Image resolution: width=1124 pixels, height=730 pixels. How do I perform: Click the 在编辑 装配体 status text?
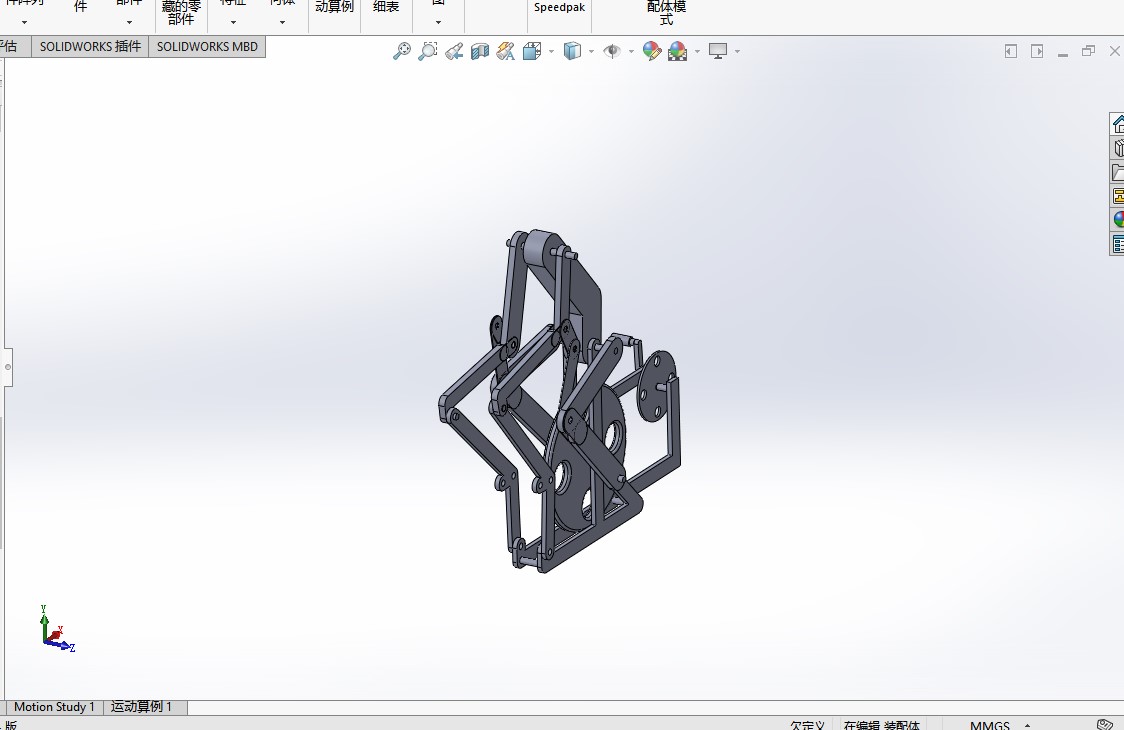tap(881, 724)
